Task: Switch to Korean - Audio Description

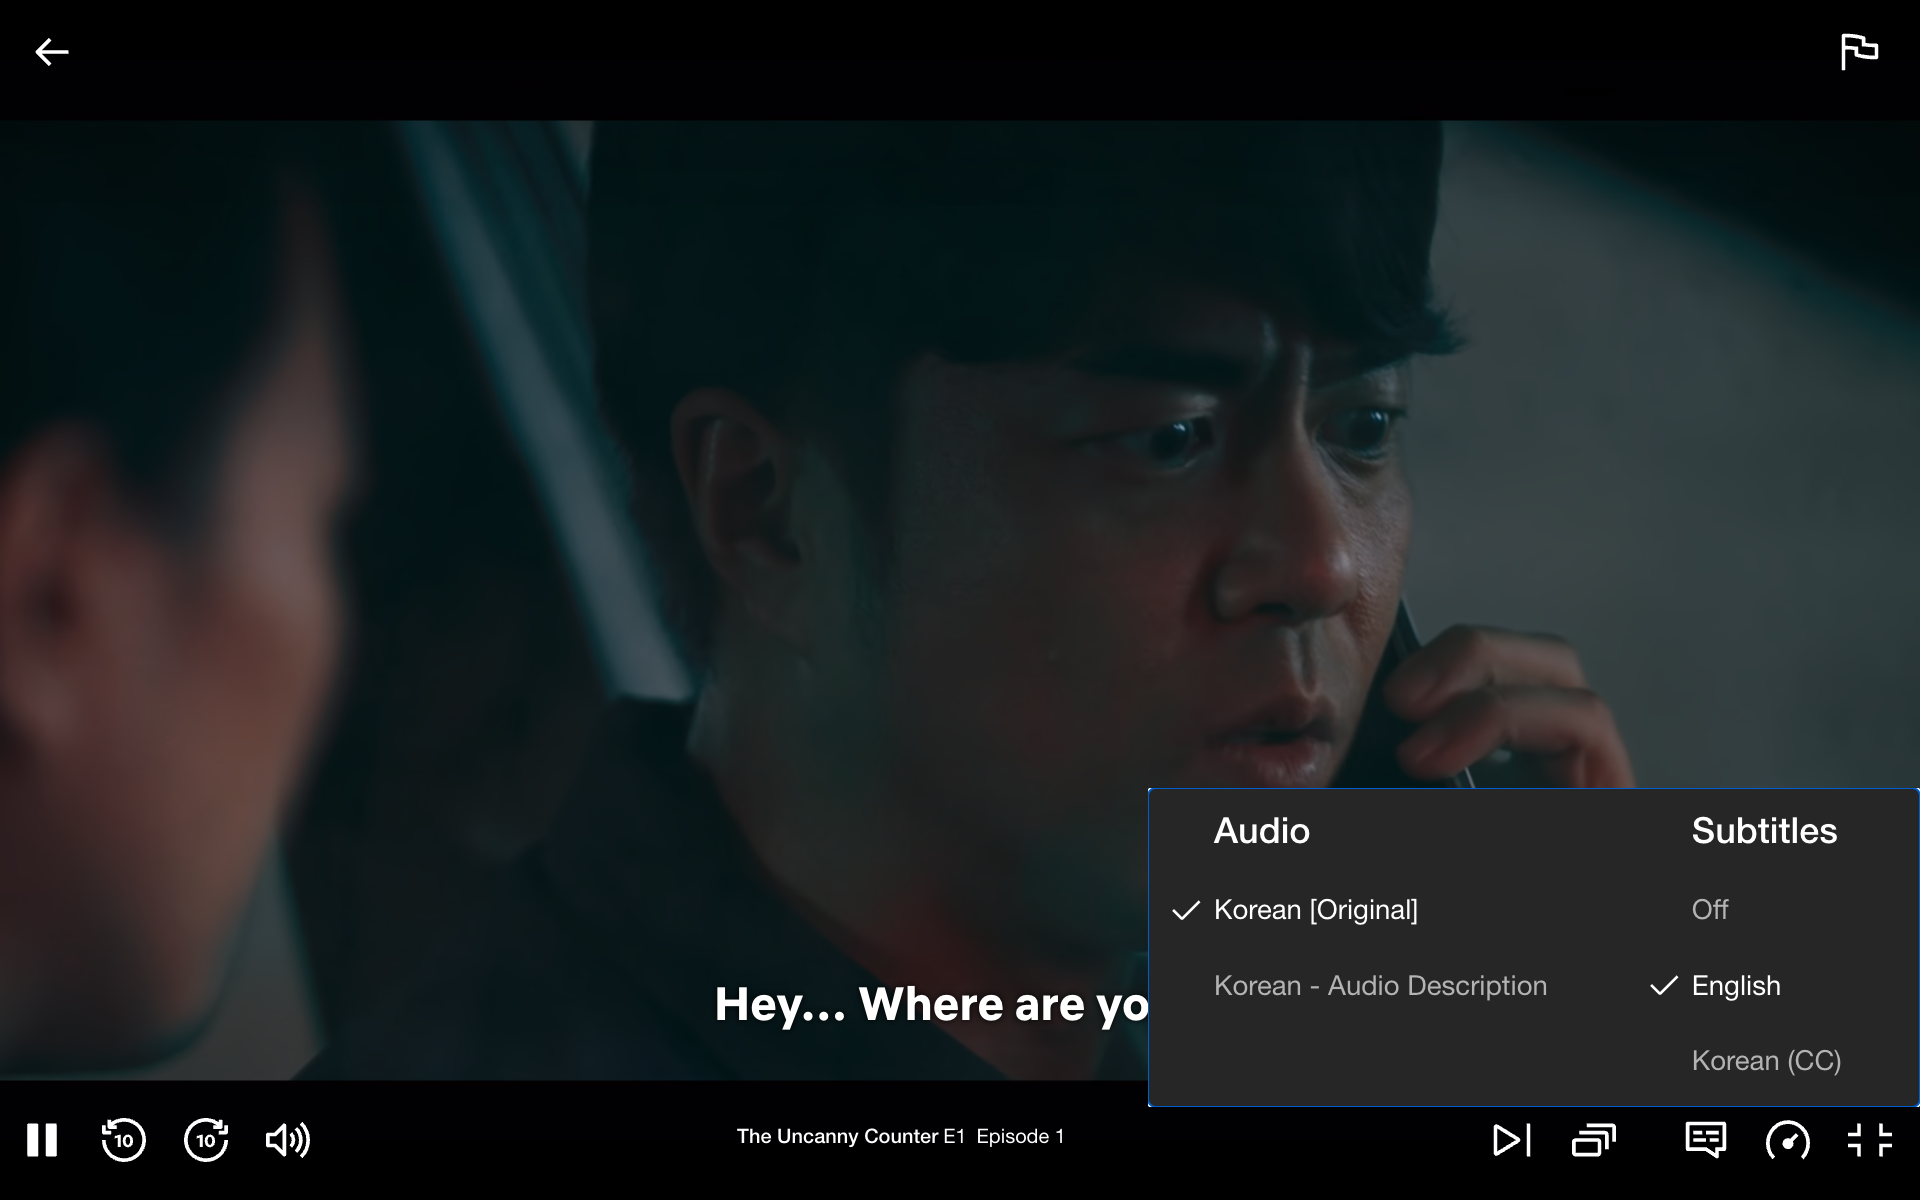Action: pos(1380,986)
